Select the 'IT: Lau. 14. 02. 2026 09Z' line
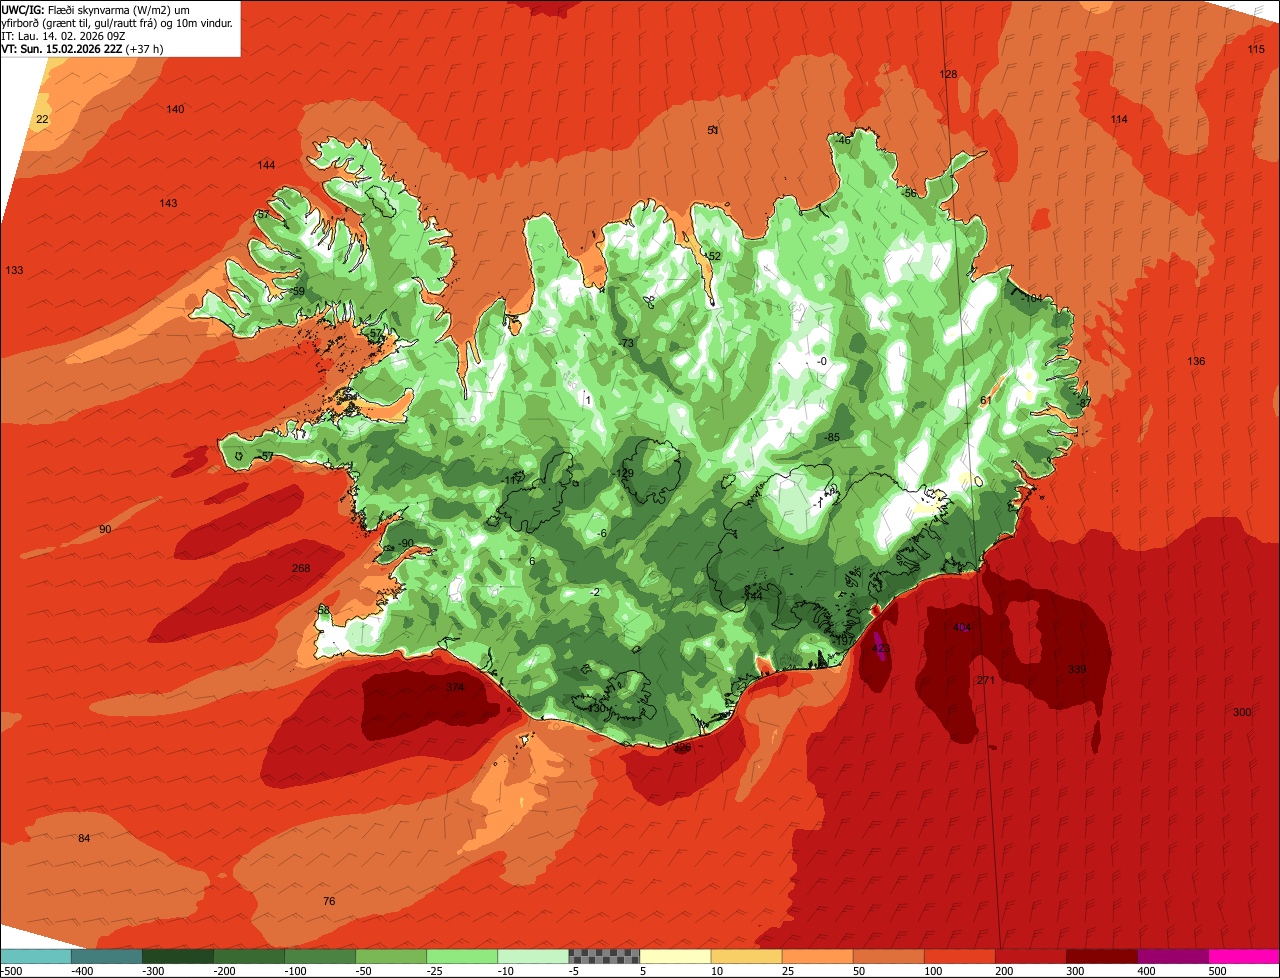1280x978 pixels. coord(63,35)
